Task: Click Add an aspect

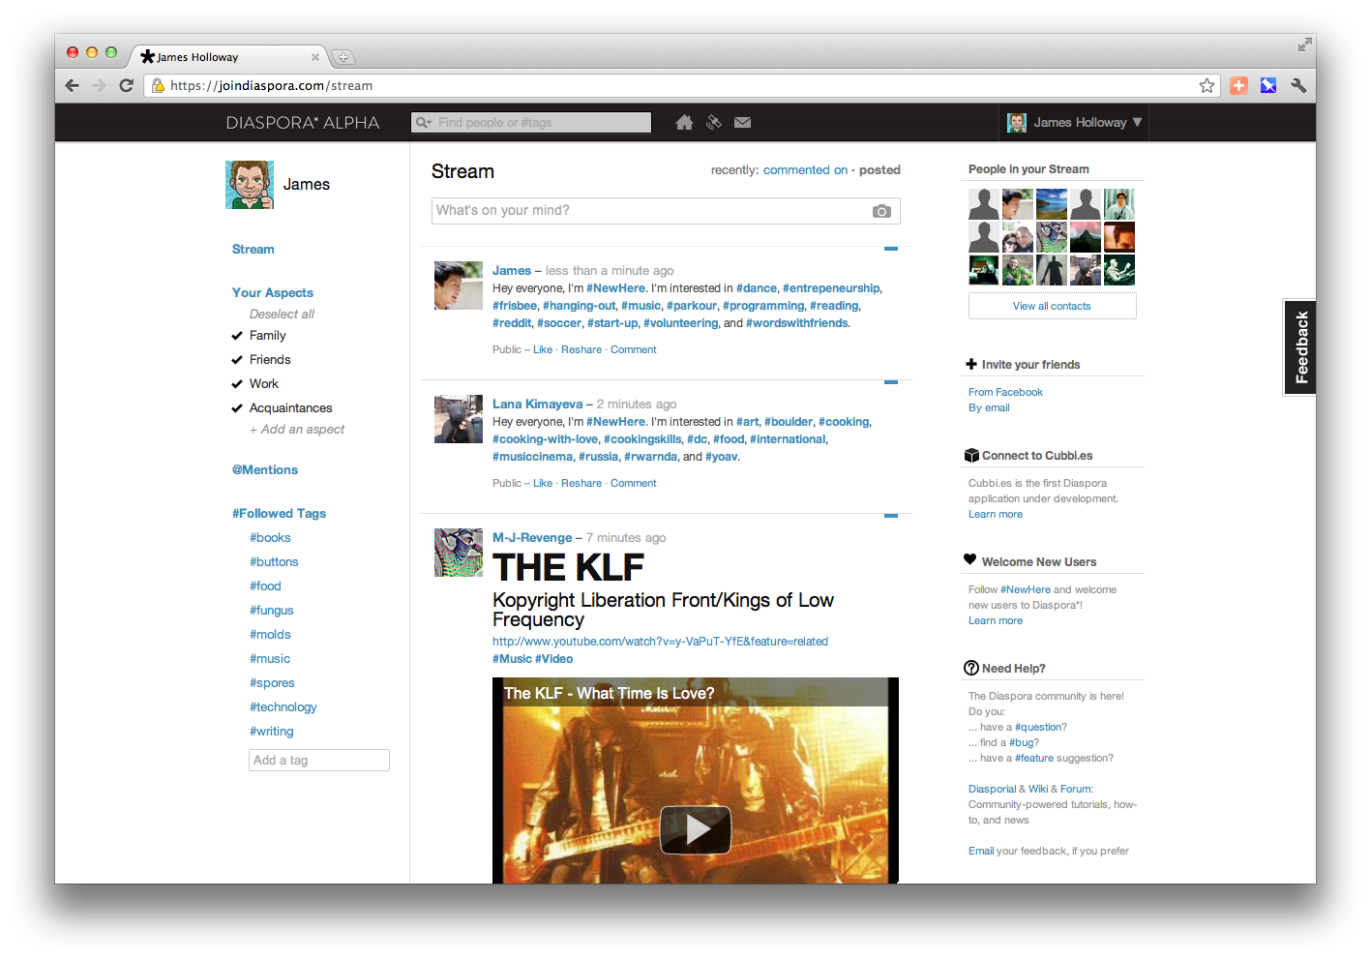Action: pos(297,429)
